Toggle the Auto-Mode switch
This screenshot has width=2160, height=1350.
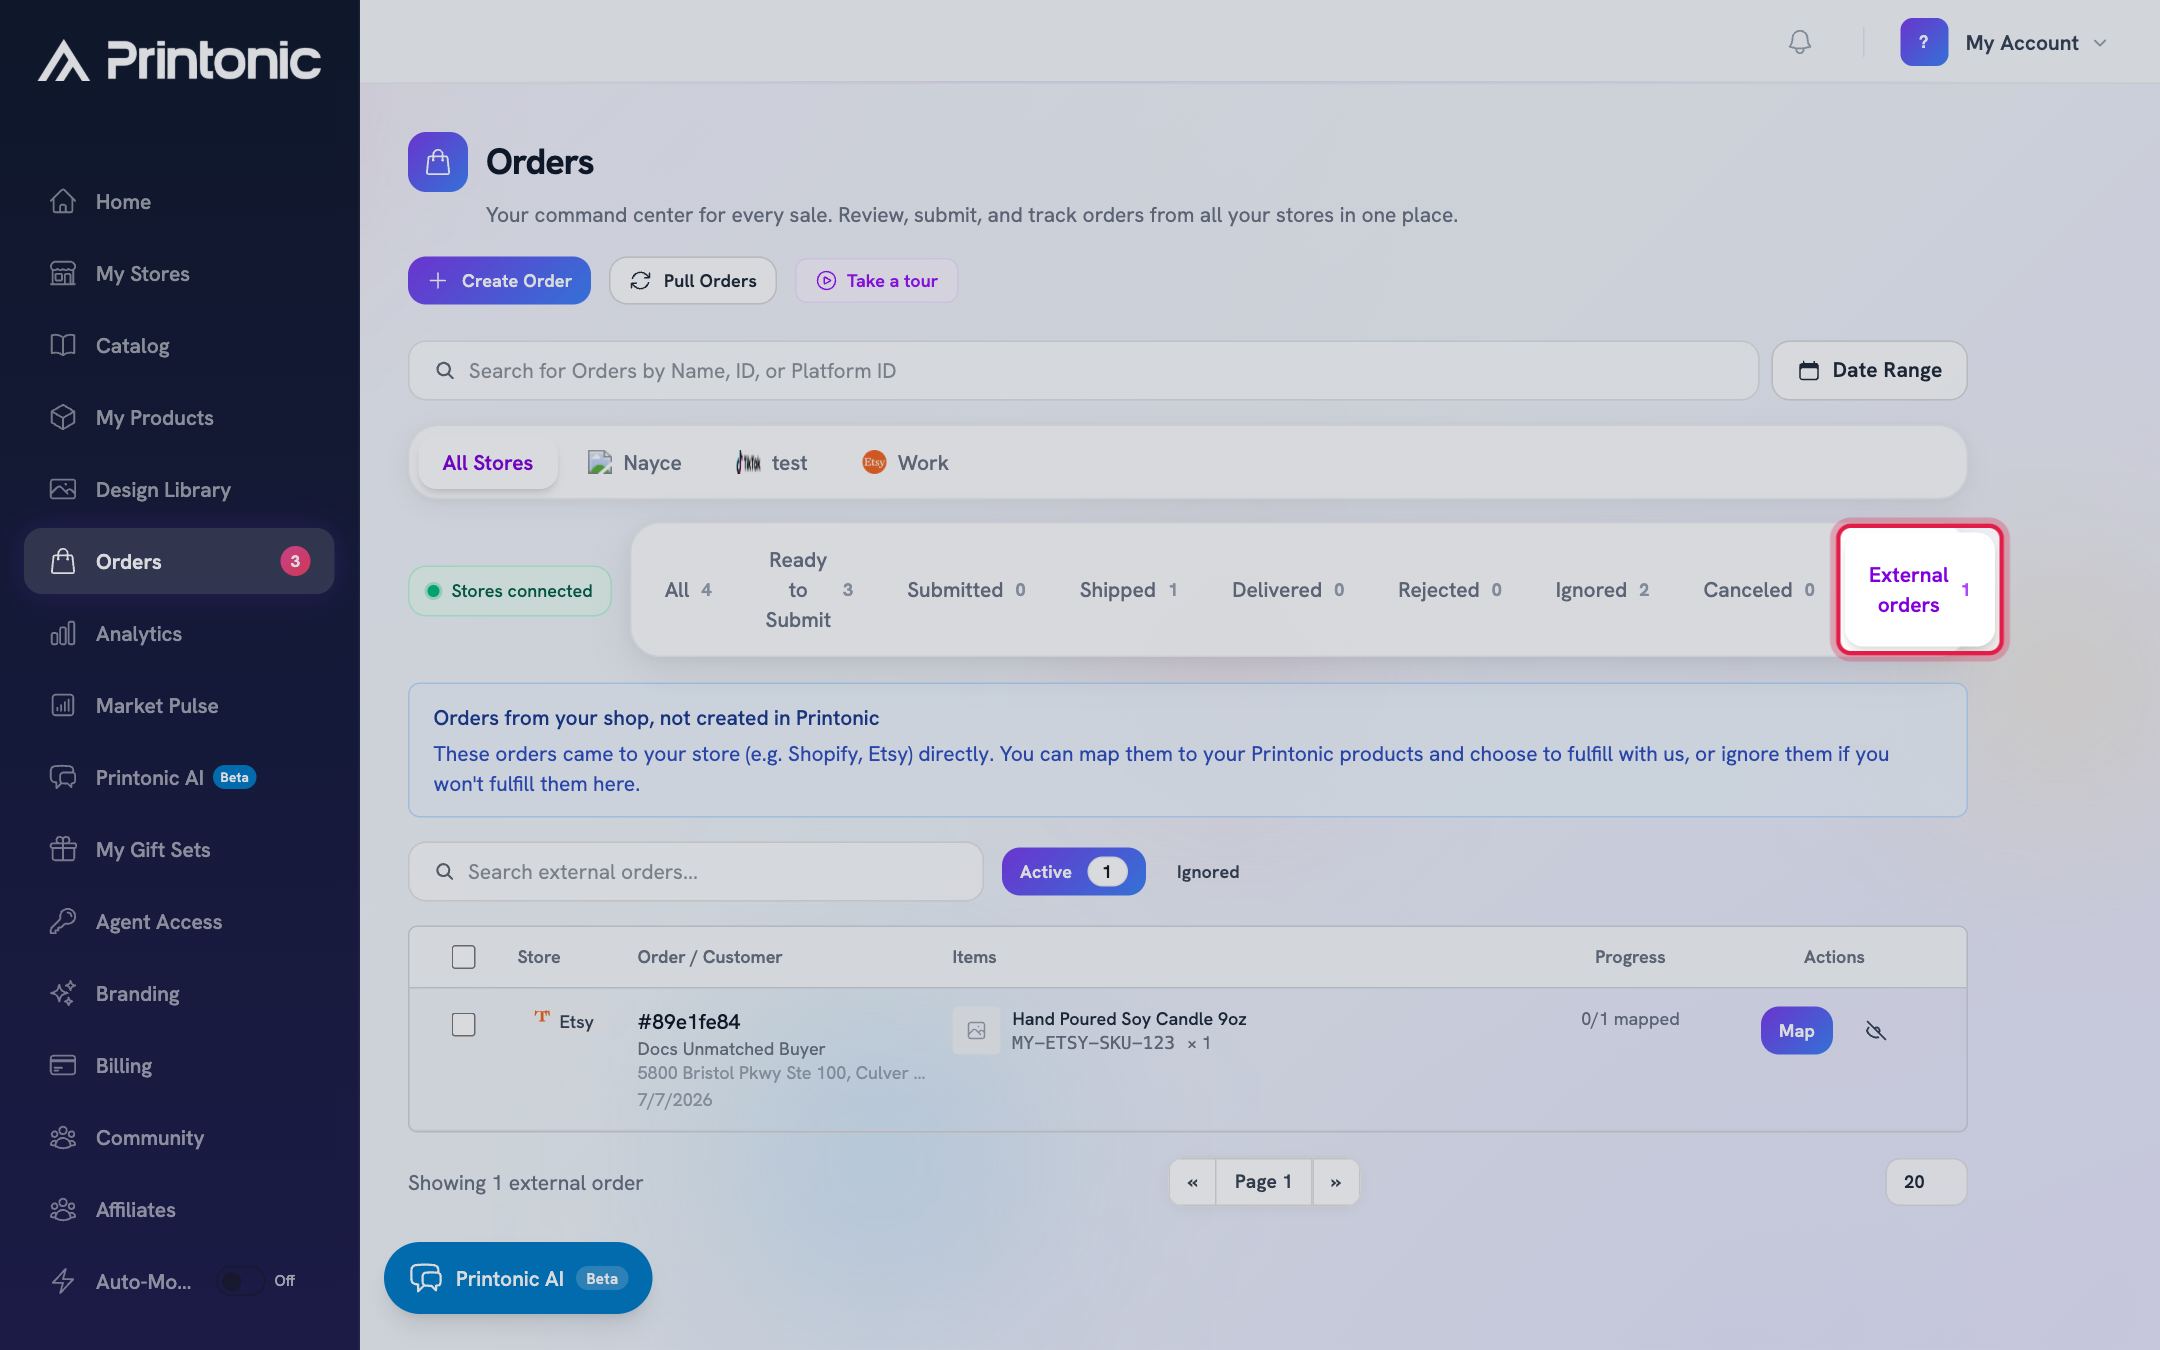241,1281
